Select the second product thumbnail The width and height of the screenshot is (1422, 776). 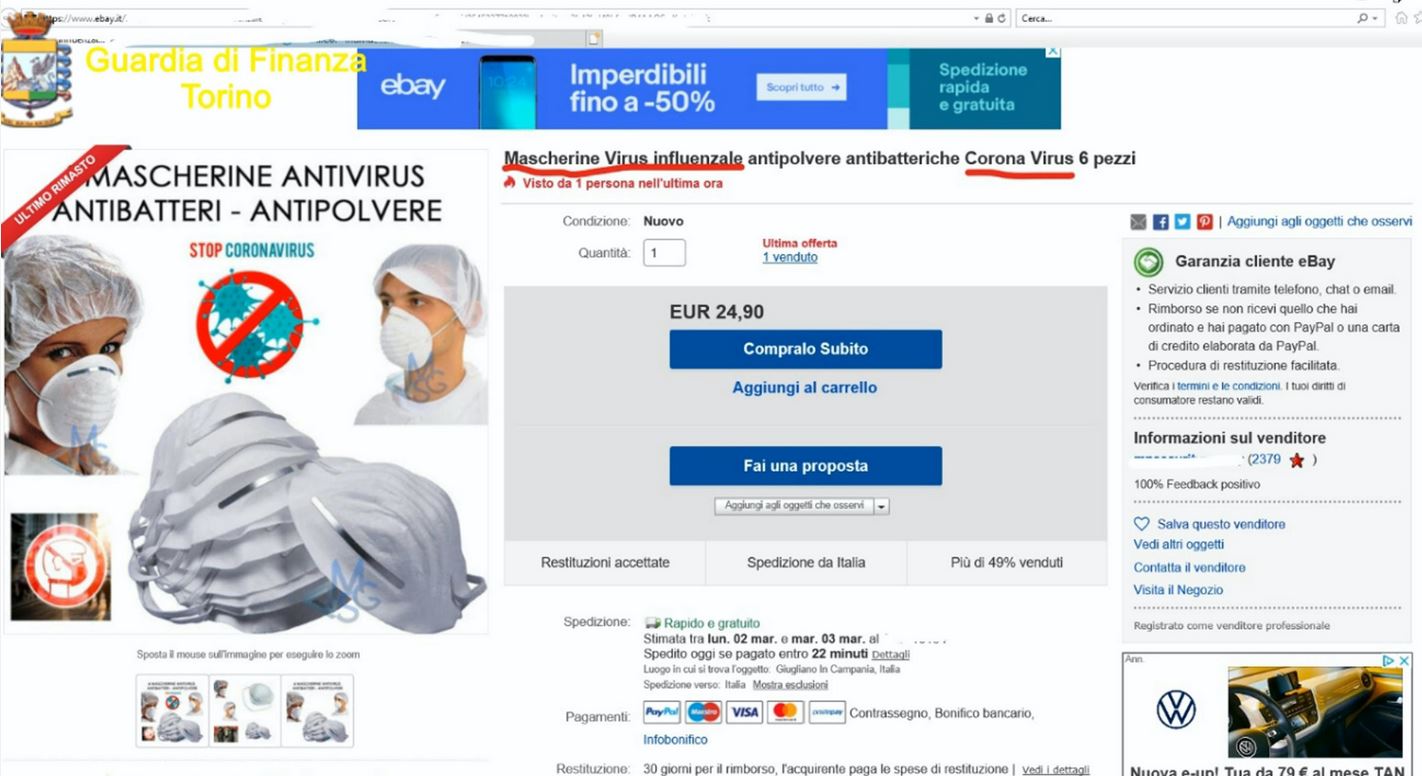245,711
